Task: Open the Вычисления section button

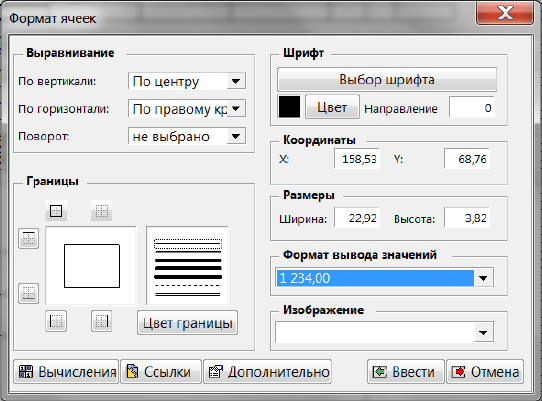Action: pyautogui.click(x=66, y=372)
